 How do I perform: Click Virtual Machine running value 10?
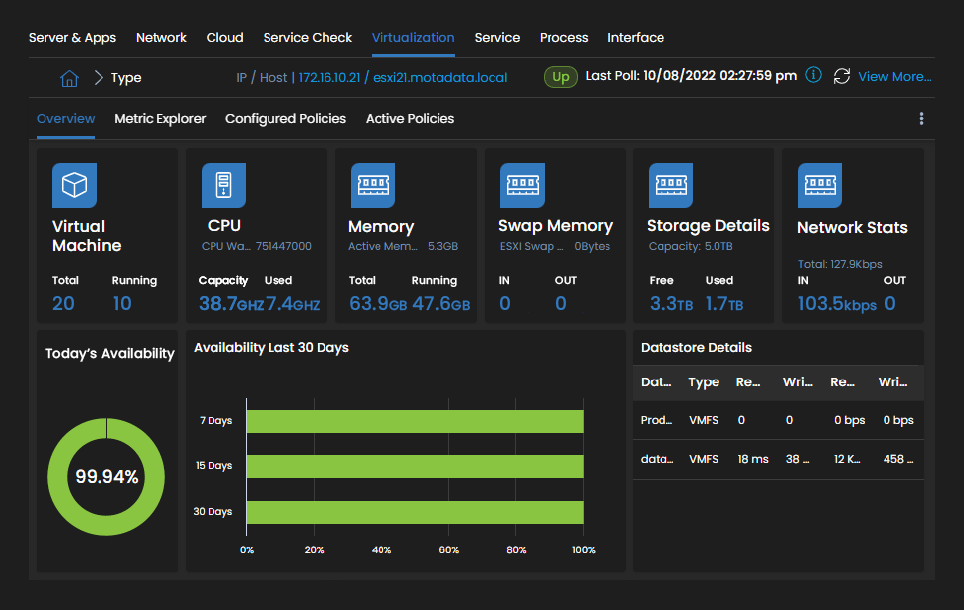[122, 303]
